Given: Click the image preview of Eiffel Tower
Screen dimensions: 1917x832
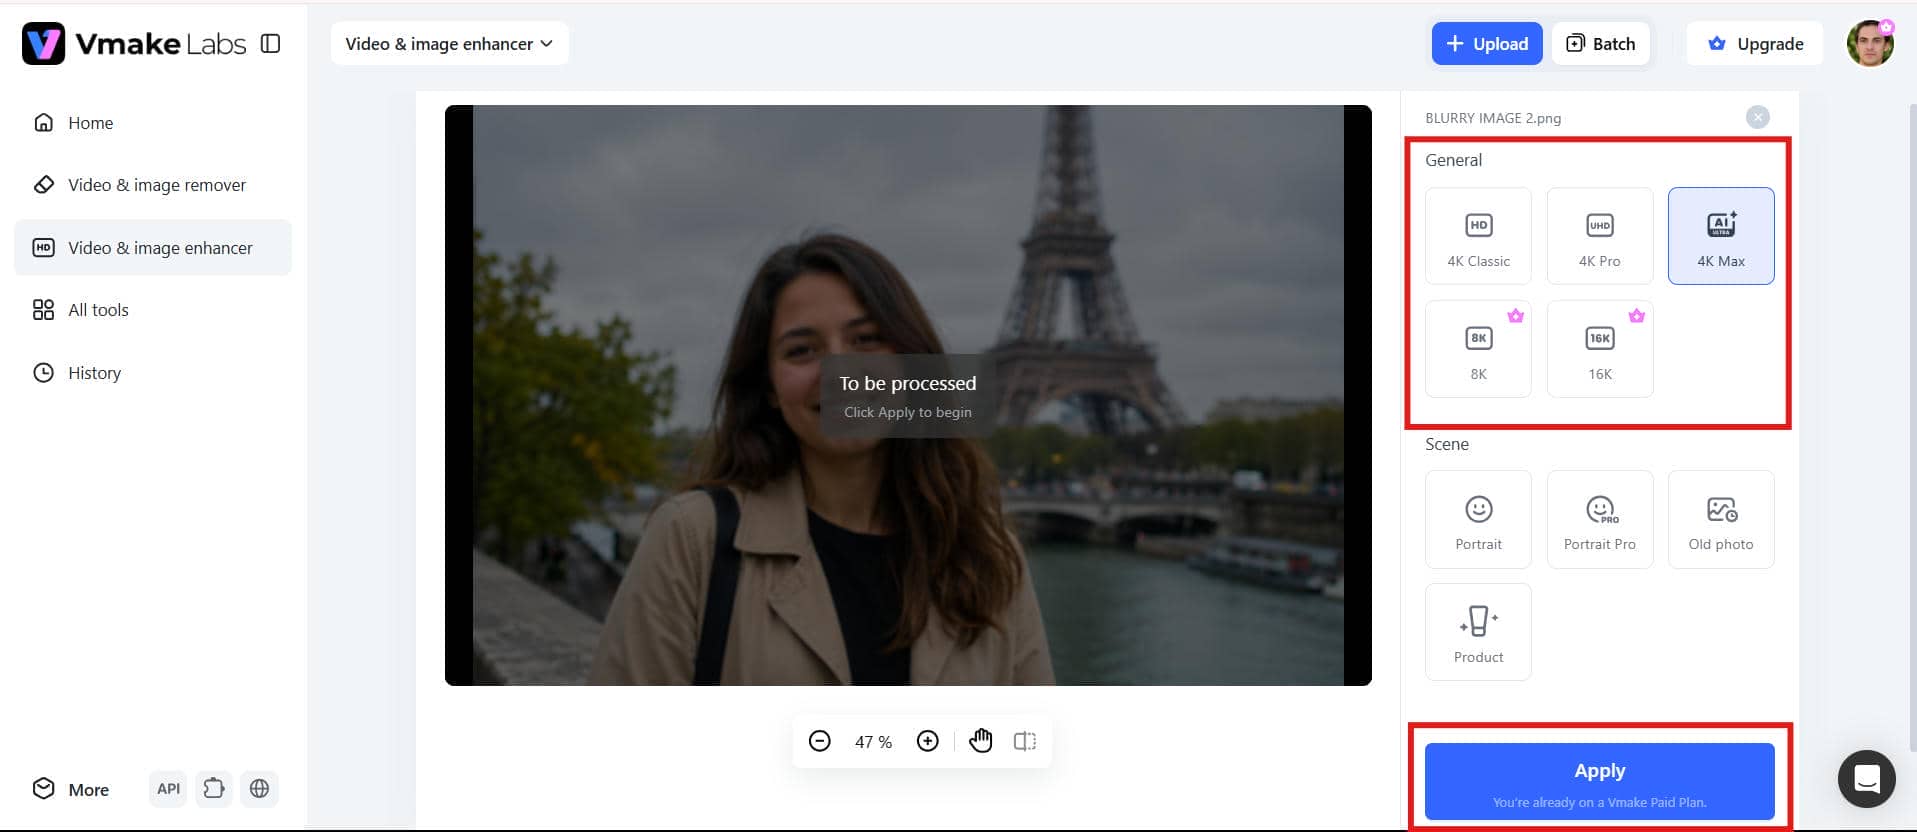Looking at the screenshot, I should 908,395.
